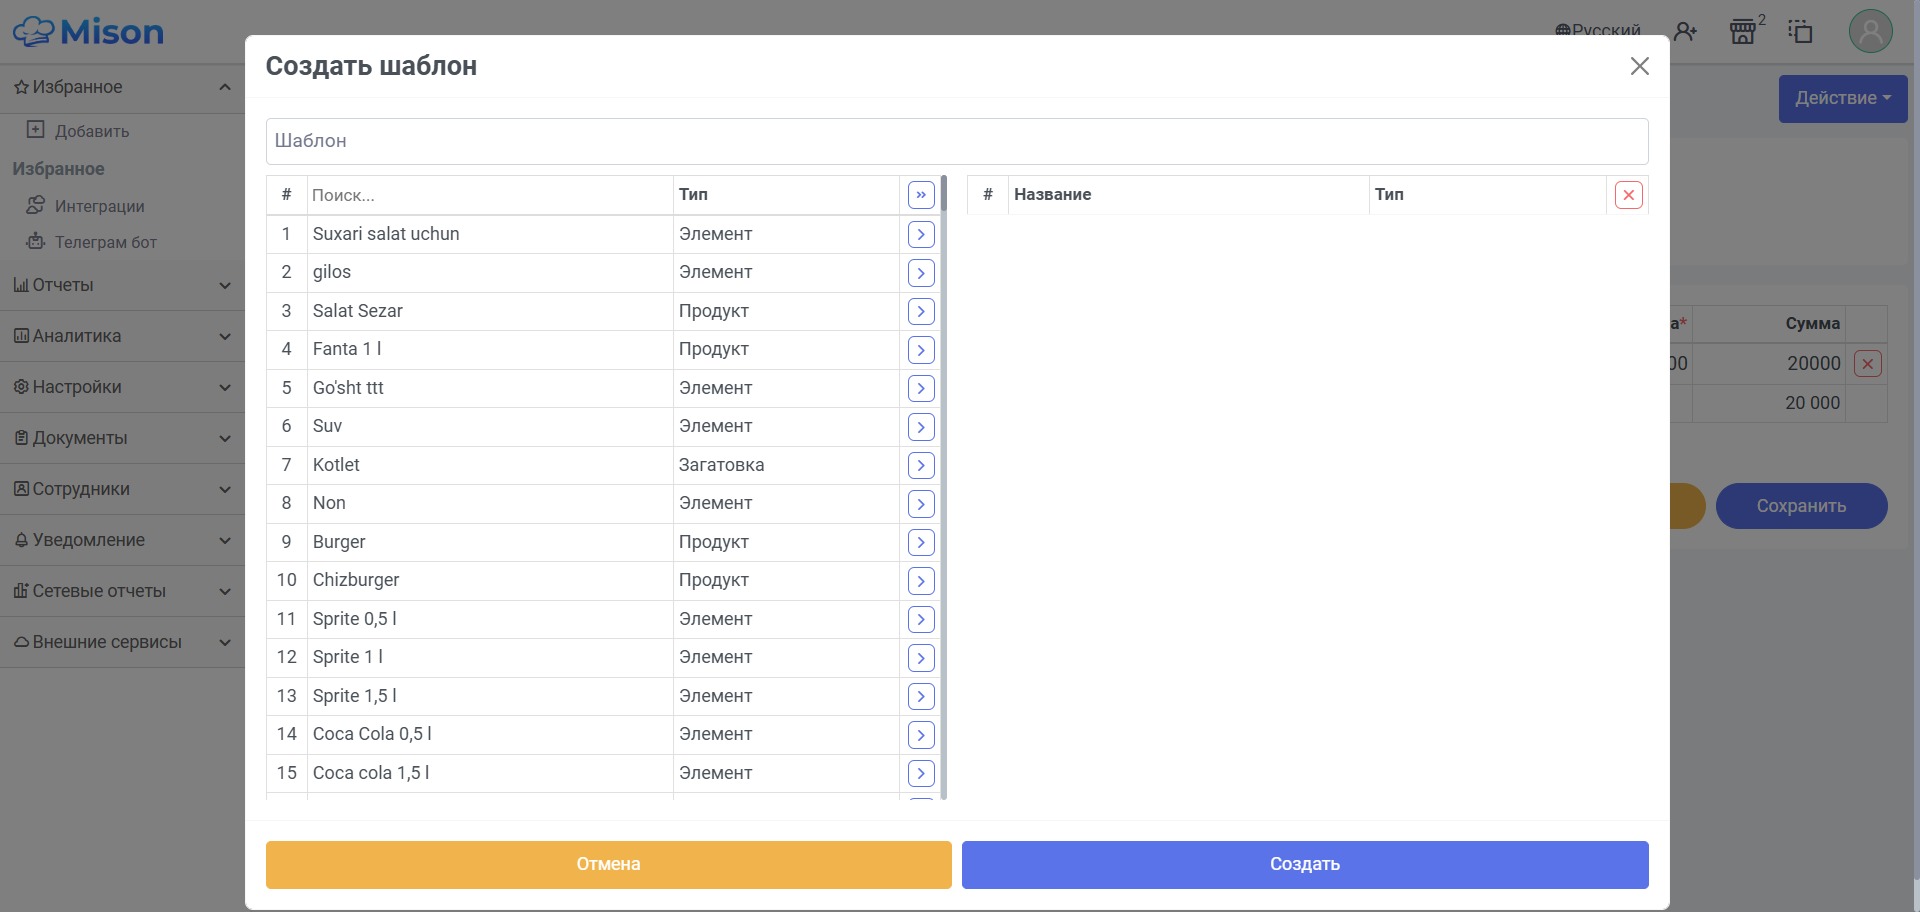Delete the 20000 sum row

pos(1867,364)
